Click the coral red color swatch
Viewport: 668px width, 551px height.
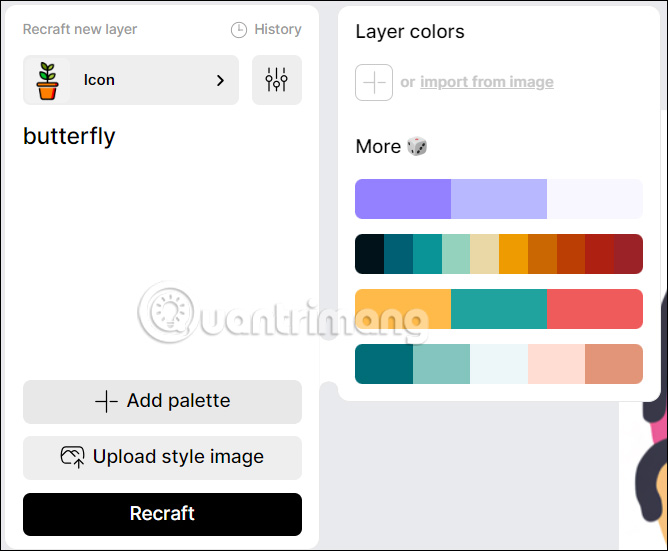[595, 309]
